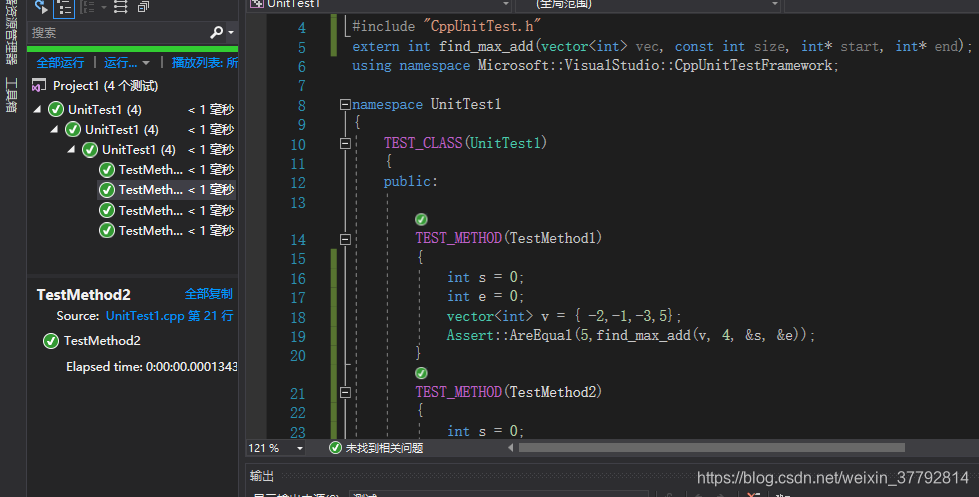This screenshot has width=979, height=497.
Task: Click the editor horizontal scrollbar thumb
Action: click(712, 448)
